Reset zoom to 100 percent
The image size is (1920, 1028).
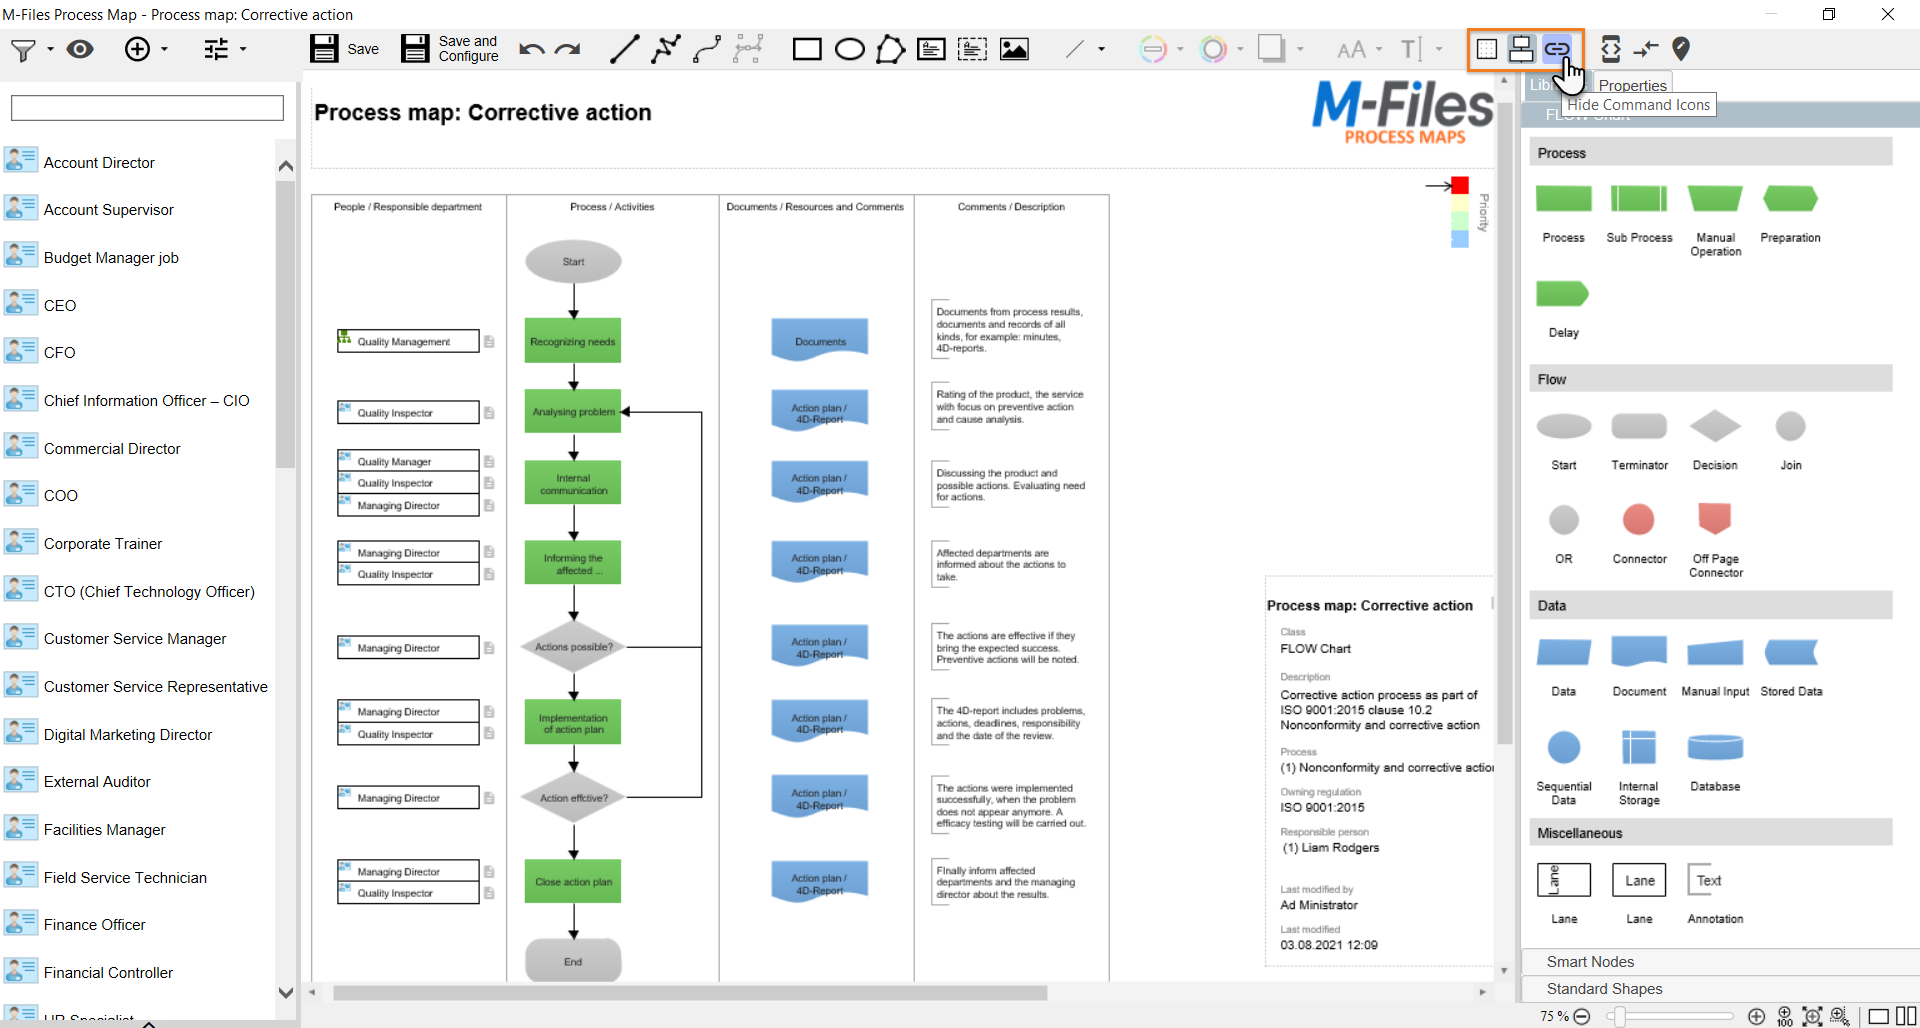click(1785, 1017)
